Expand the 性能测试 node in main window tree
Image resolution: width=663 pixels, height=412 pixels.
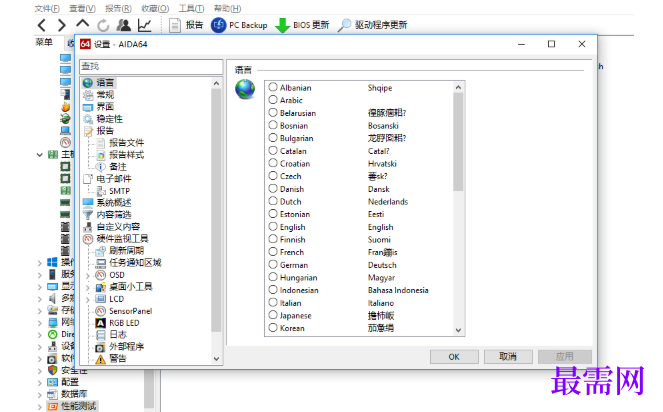tap(40, 407)
